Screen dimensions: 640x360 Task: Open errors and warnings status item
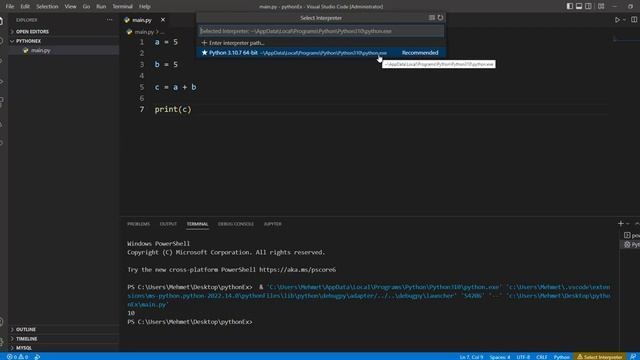17,357
